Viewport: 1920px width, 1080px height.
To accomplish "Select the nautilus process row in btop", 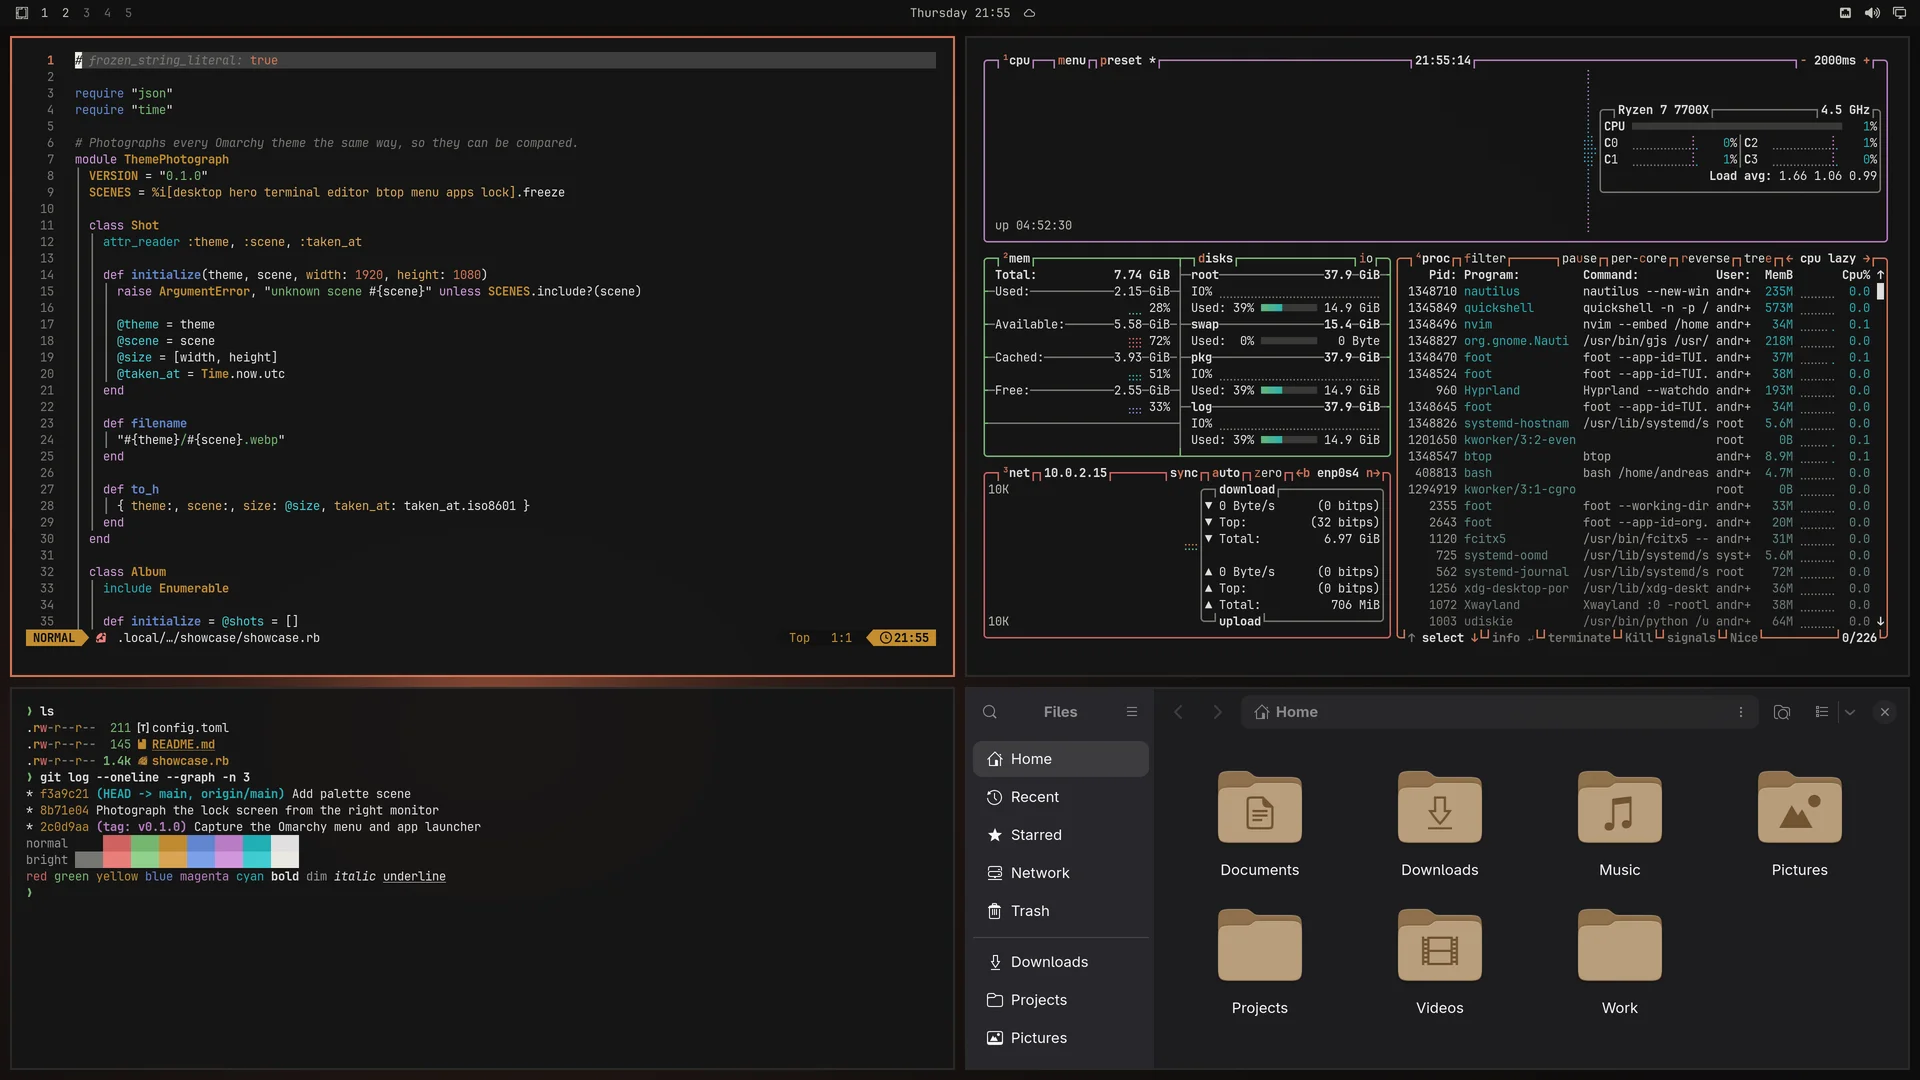I will click(1638, 292).
